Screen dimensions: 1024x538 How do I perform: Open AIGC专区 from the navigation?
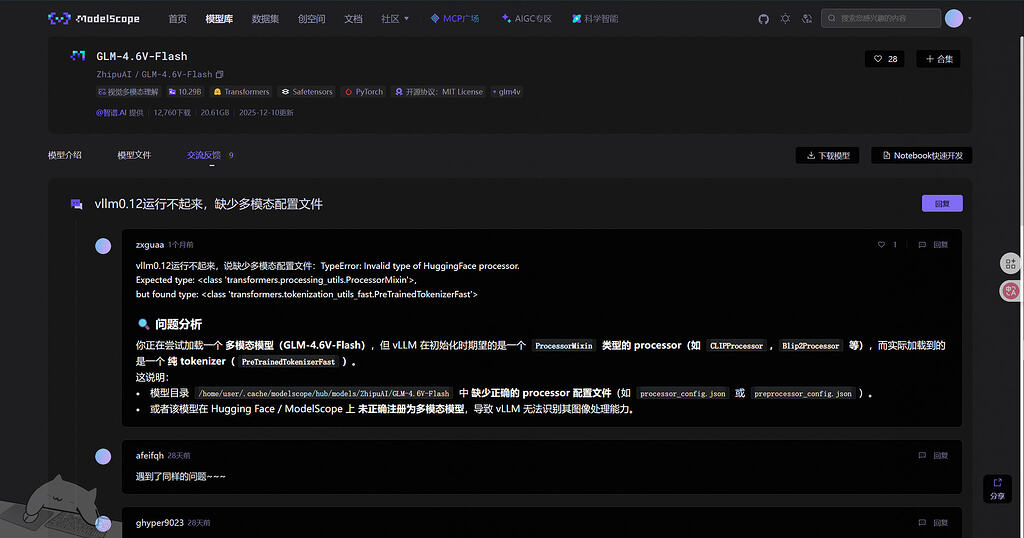point(526,19)
